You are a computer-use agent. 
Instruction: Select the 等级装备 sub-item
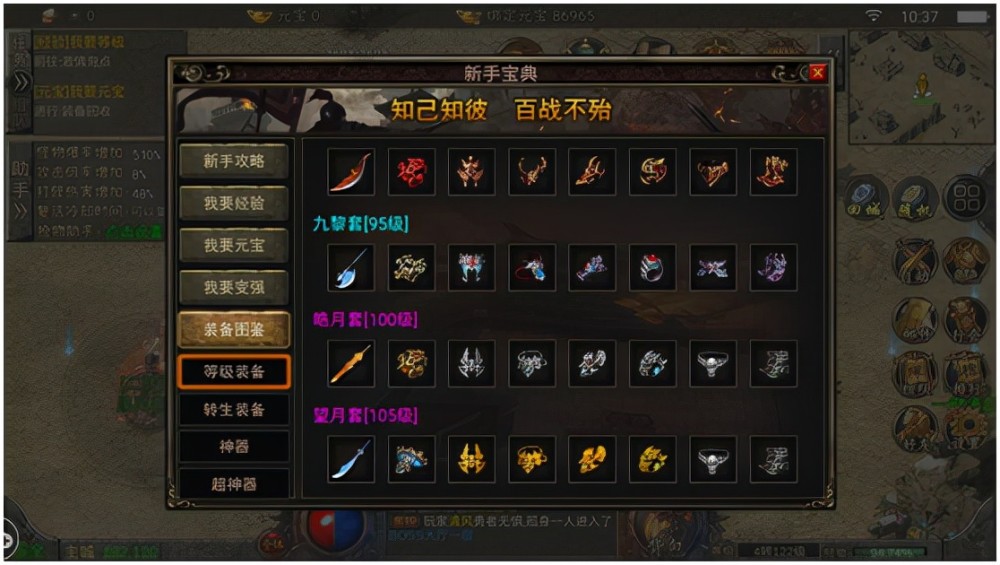point(234,372)
